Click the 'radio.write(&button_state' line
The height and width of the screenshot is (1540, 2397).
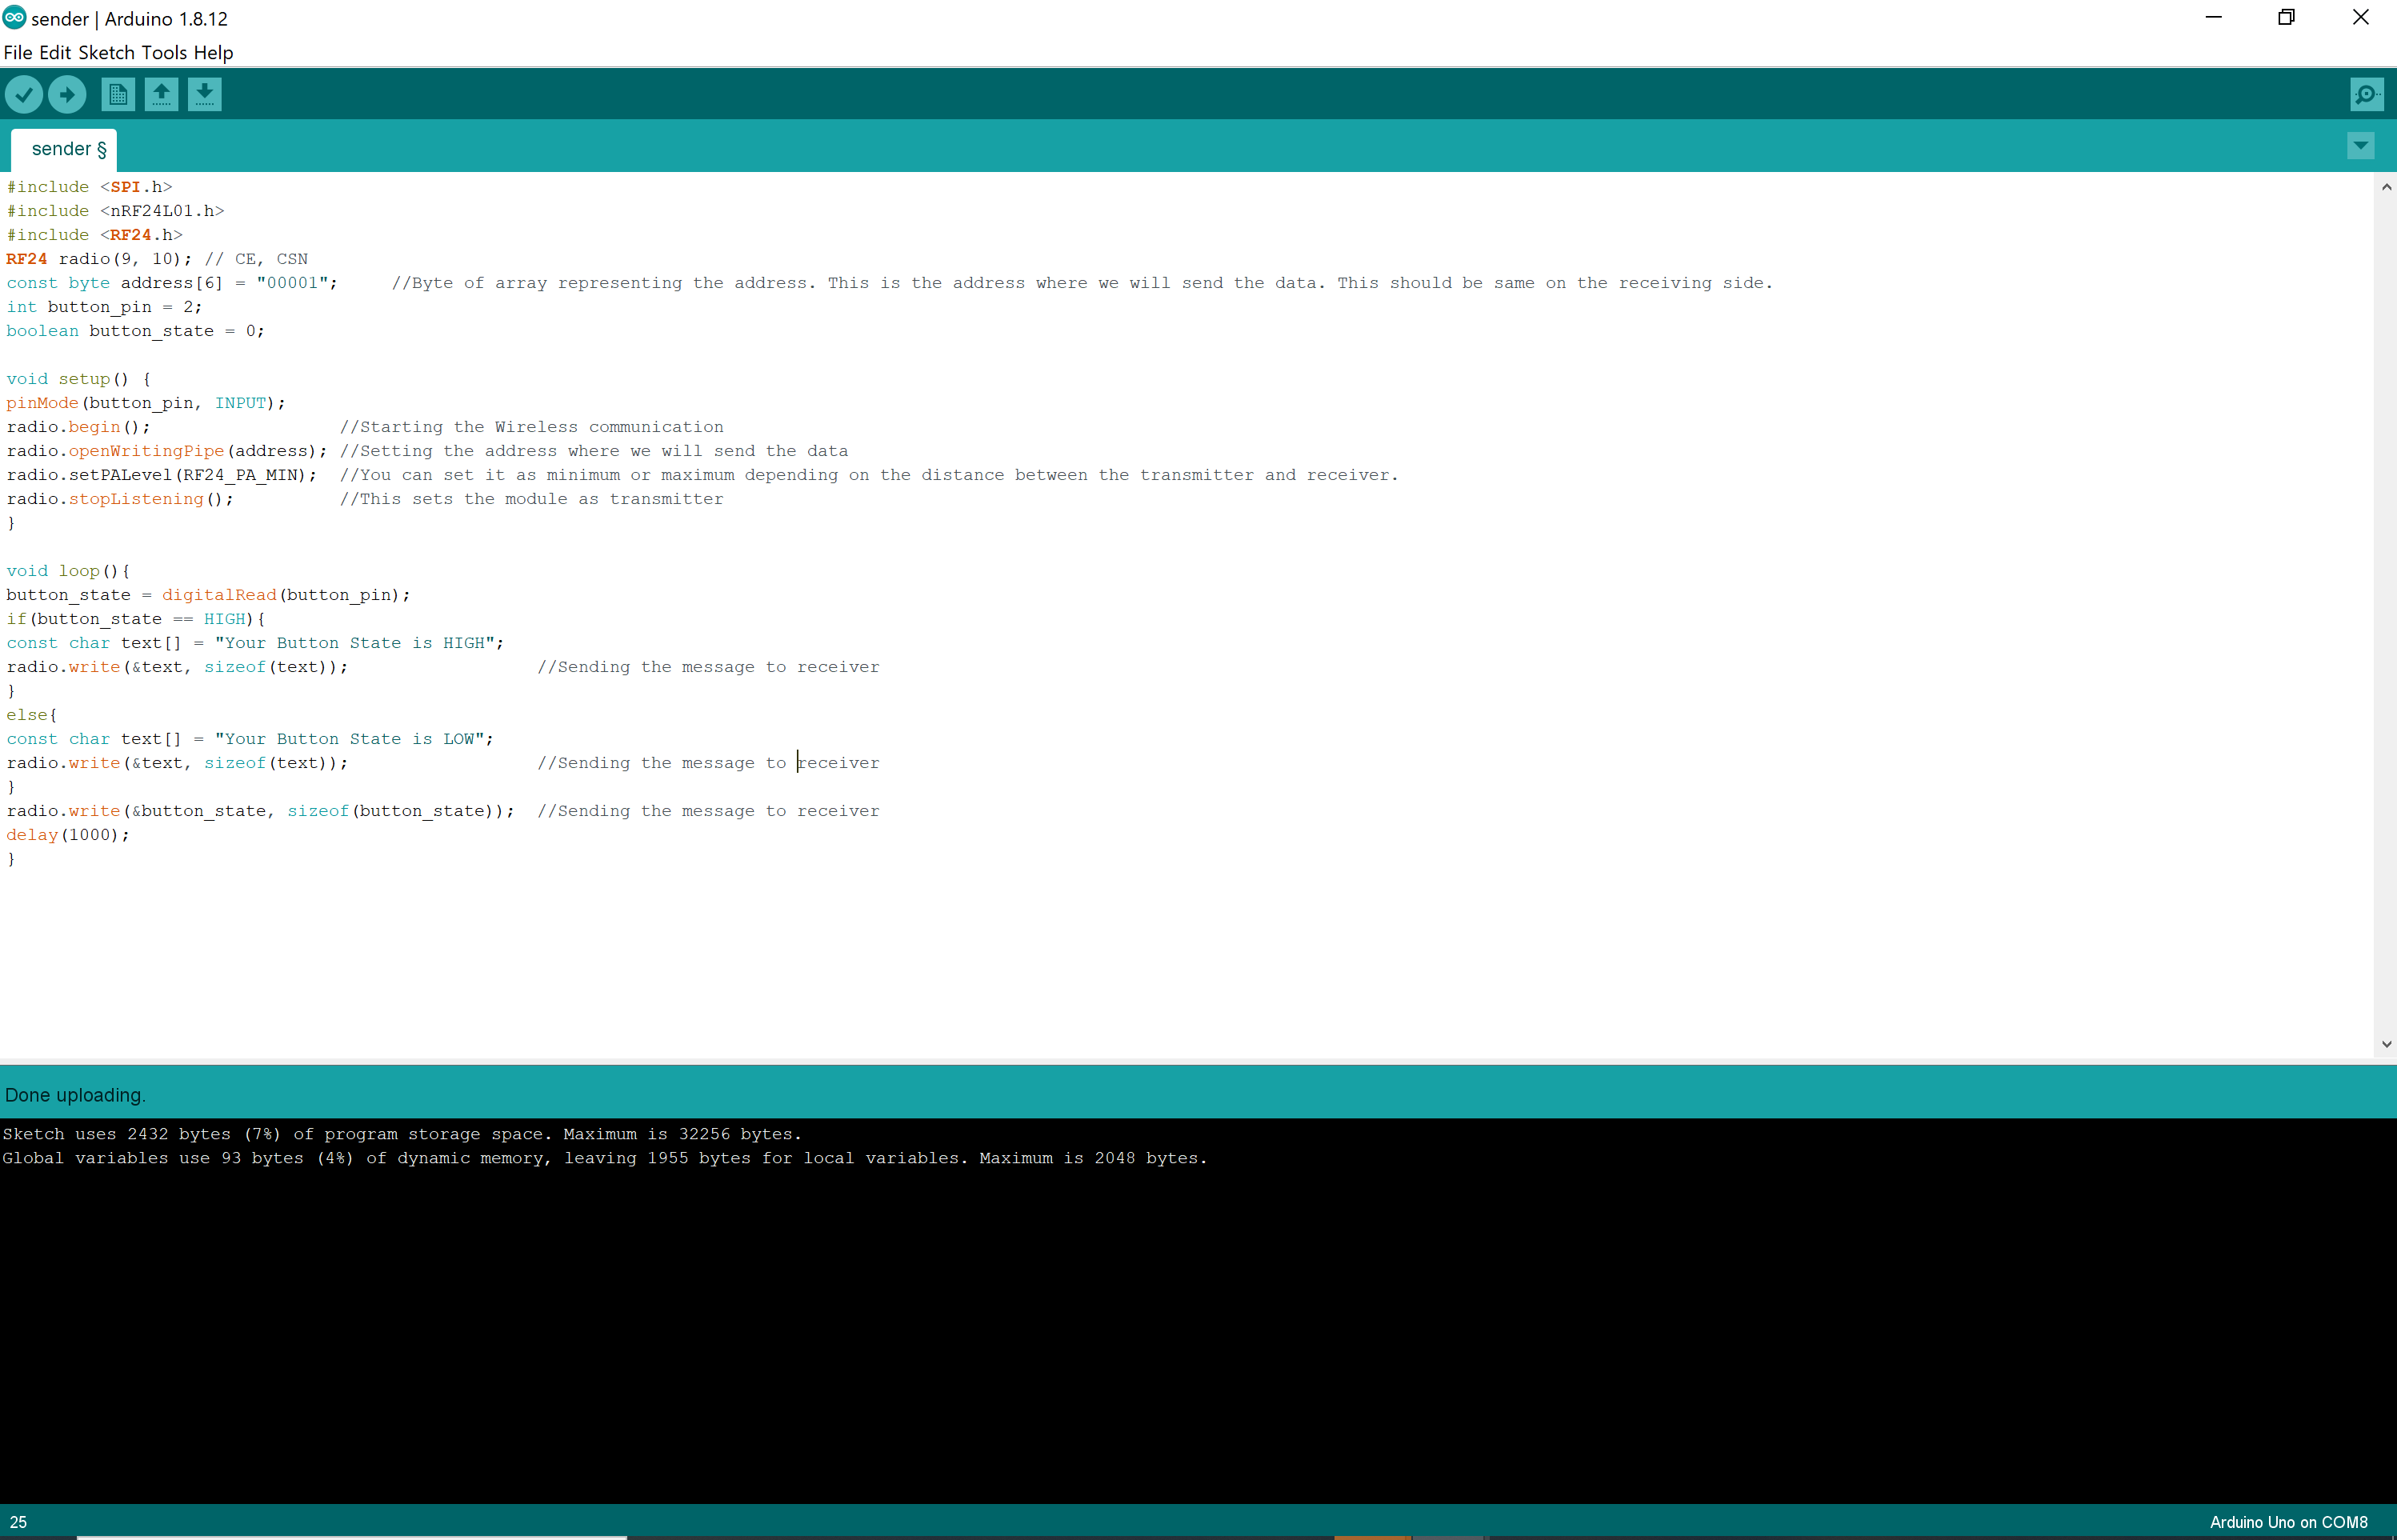(261, 811)
